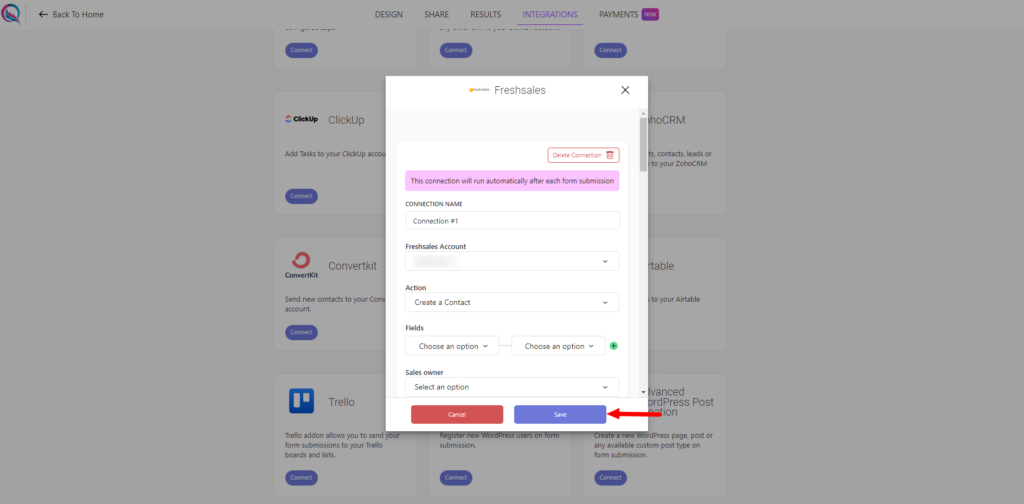Open the Sales owner Select an option dropdown
Image resolution: width=1024 pixels, height=504 pixels.
(512, 386)
